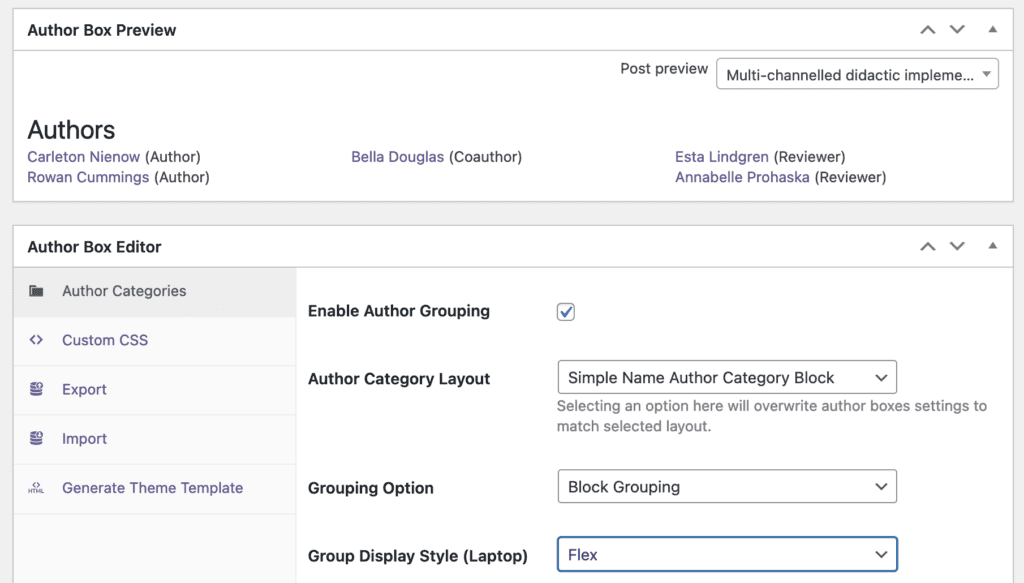Click the Export database icon
This screenshot has height=583, width=1024.
click(x=36, y=389)
